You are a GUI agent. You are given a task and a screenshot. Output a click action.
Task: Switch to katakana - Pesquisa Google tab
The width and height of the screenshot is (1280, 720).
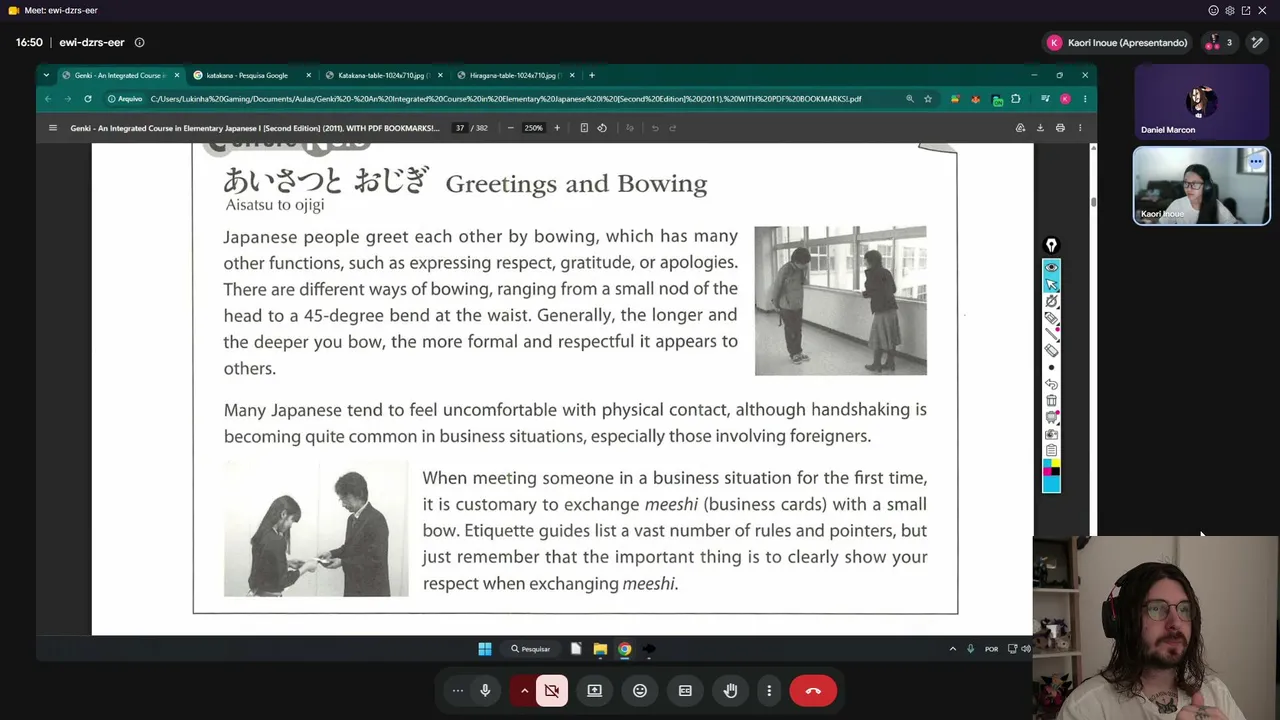click(x=252, y=75)
